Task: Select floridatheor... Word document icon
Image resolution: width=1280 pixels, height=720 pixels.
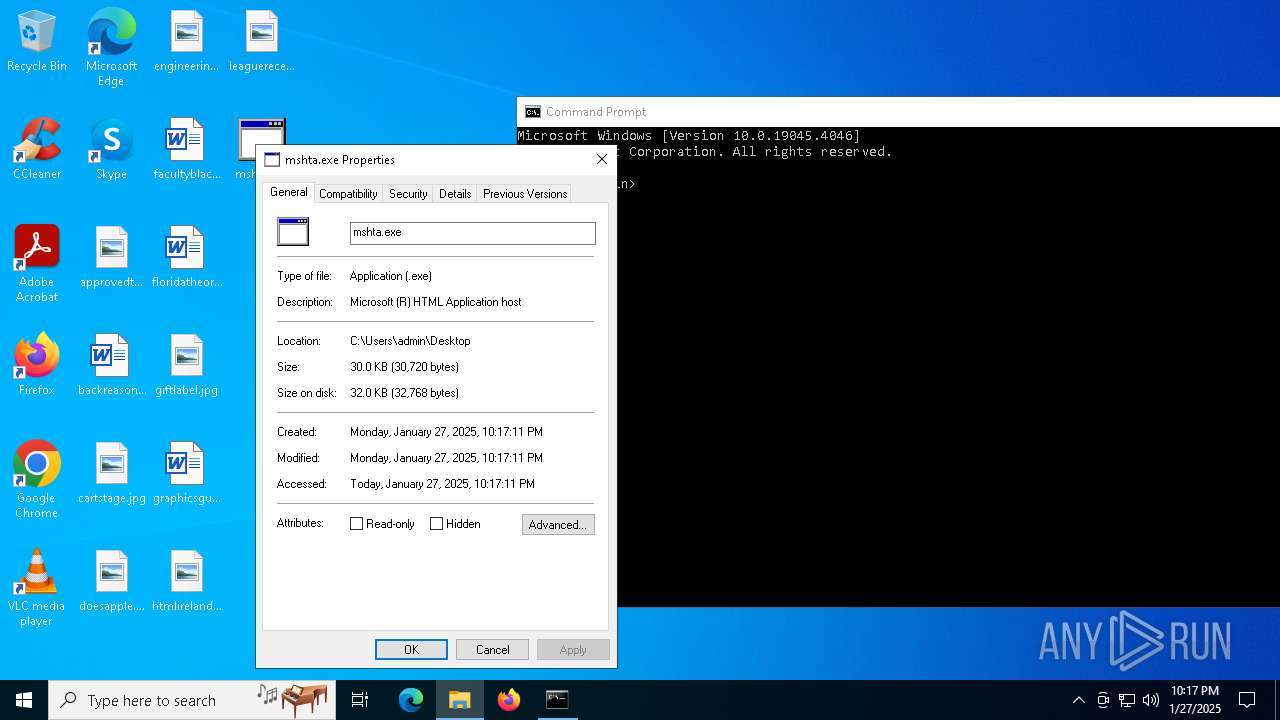Action: coord(186,257)
